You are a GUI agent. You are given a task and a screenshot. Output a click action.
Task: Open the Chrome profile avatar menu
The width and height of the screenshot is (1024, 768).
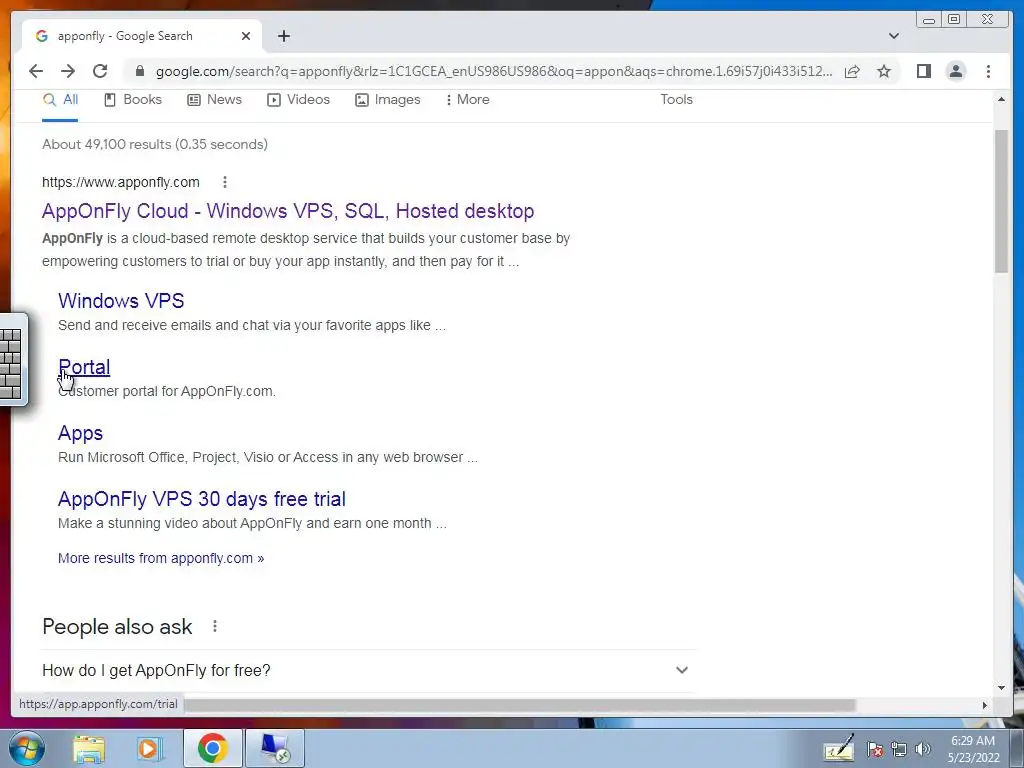(x=955, y=71)
